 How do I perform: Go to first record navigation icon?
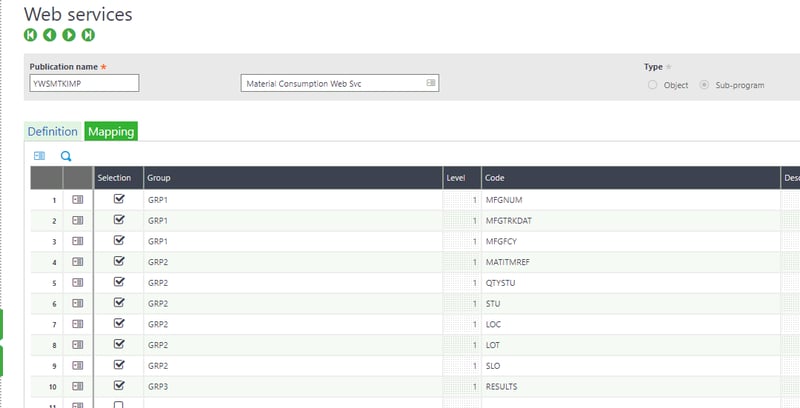(31, 35)
